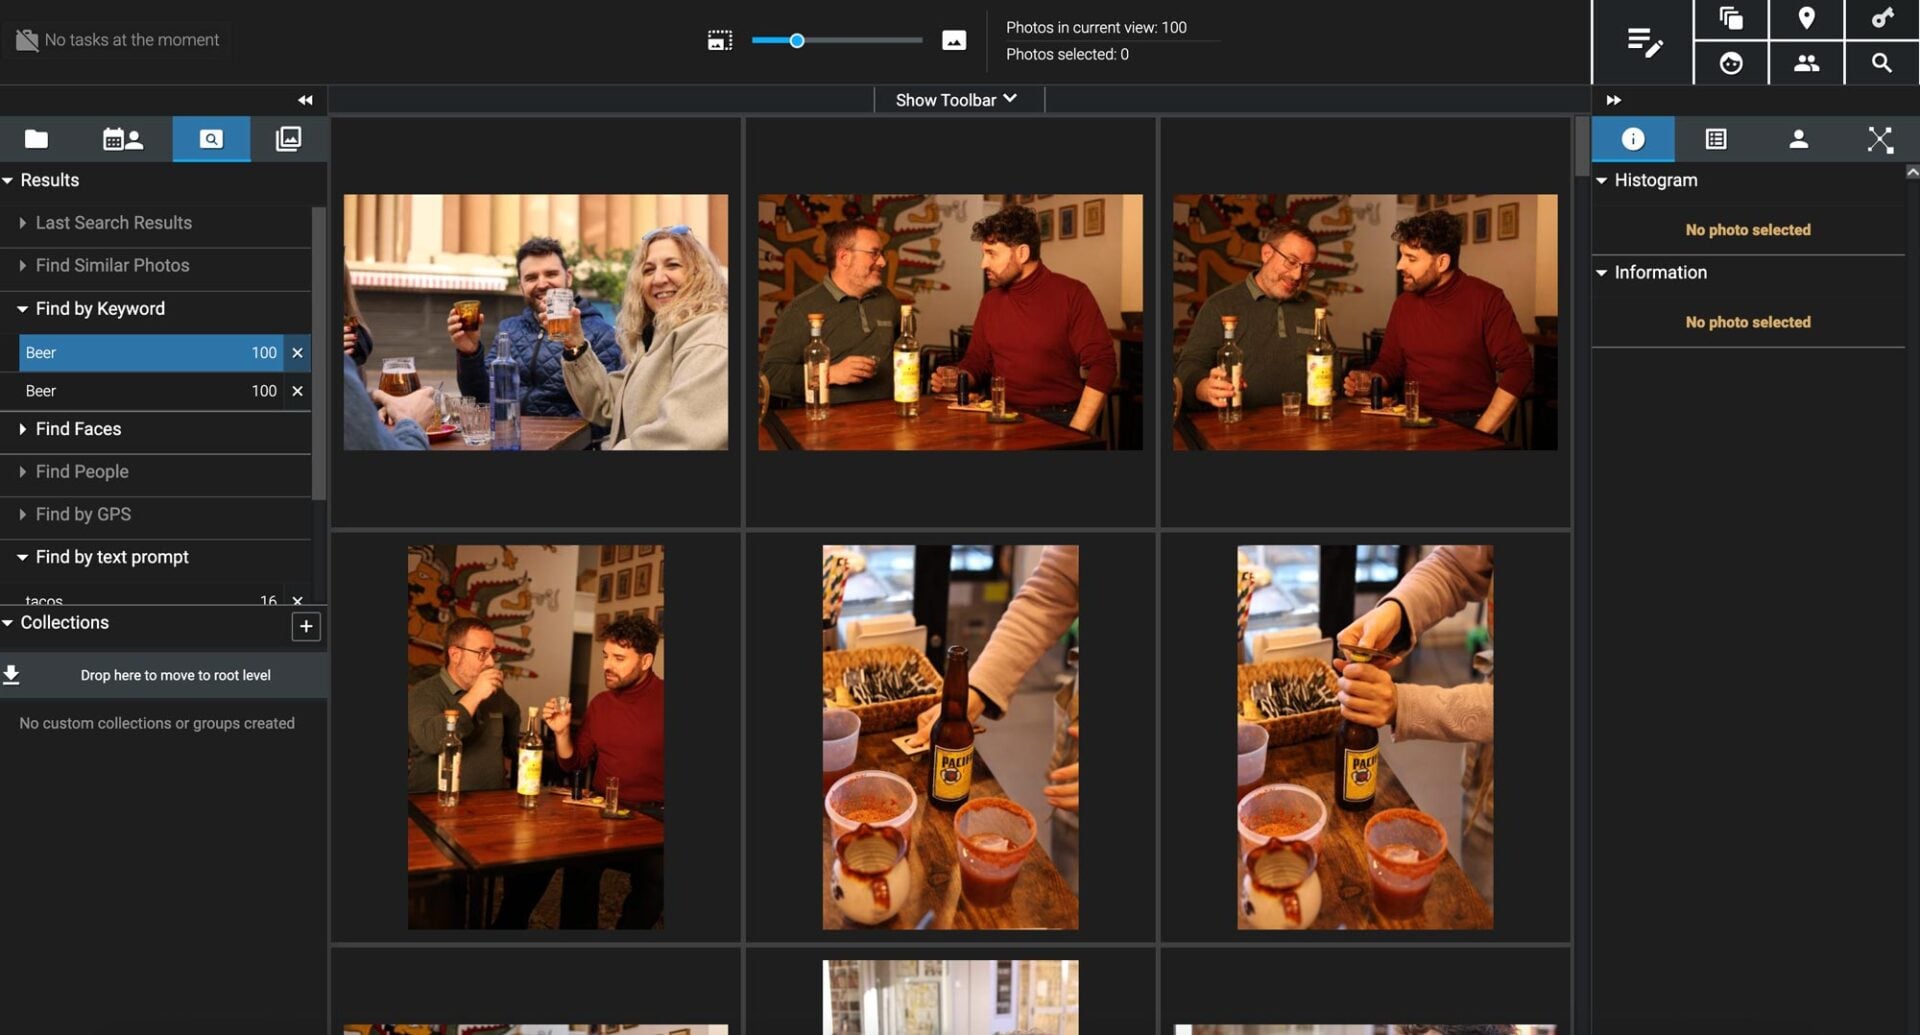
Task: Open the face search tool
Action: [1730, 63]
